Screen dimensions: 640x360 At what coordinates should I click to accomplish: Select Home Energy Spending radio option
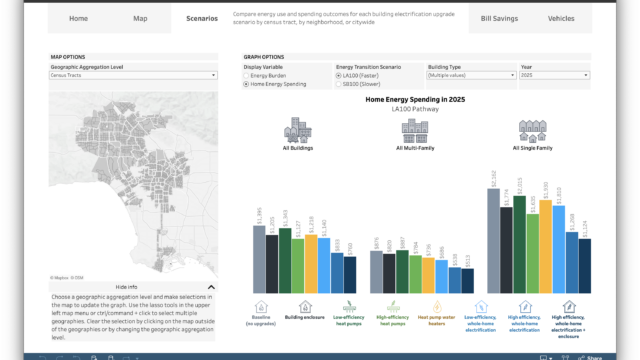click(x=246, y=84)
